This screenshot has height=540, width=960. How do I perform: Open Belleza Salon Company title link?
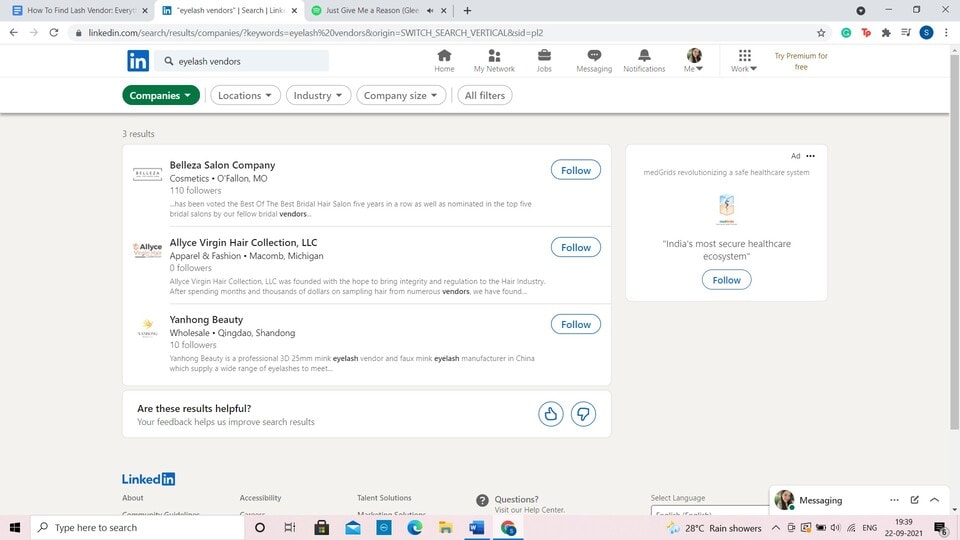[x=222, y=165]
